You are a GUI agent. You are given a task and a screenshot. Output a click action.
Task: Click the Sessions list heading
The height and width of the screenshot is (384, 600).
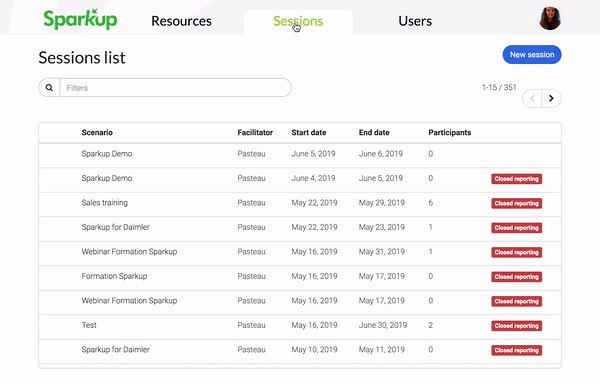82,58
